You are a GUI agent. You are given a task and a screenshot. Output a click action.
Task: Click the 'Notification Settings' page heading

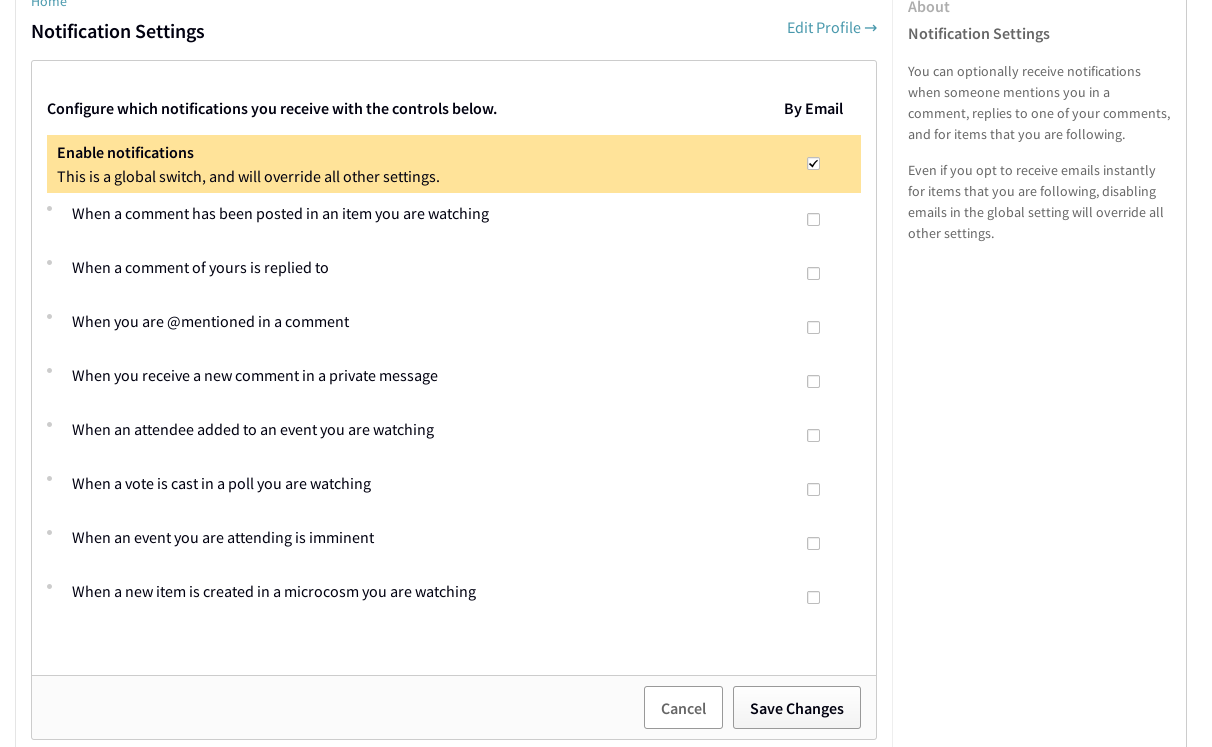point(118,31)
